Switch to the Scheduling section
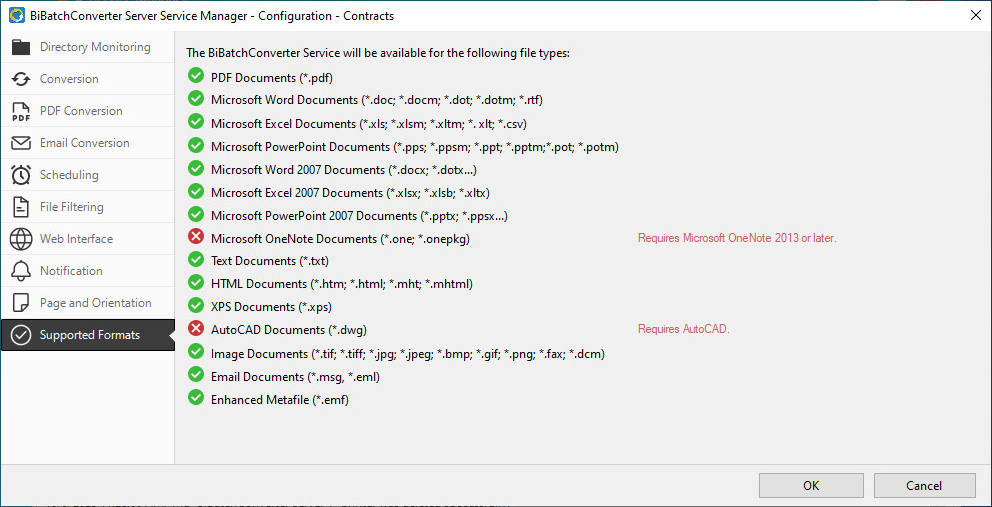This screenshot has width=992, height=507. point(69,175)
